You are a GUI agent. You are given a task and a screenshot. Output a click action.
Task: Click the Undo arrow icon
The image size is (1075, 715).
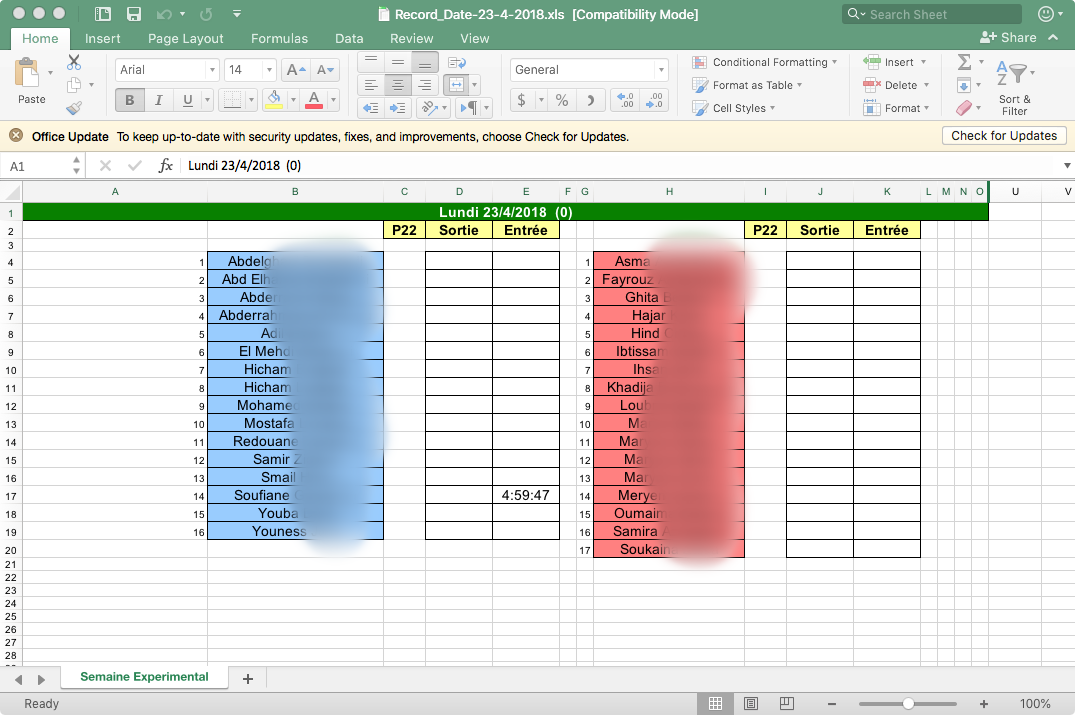click(x=165, y=14)
